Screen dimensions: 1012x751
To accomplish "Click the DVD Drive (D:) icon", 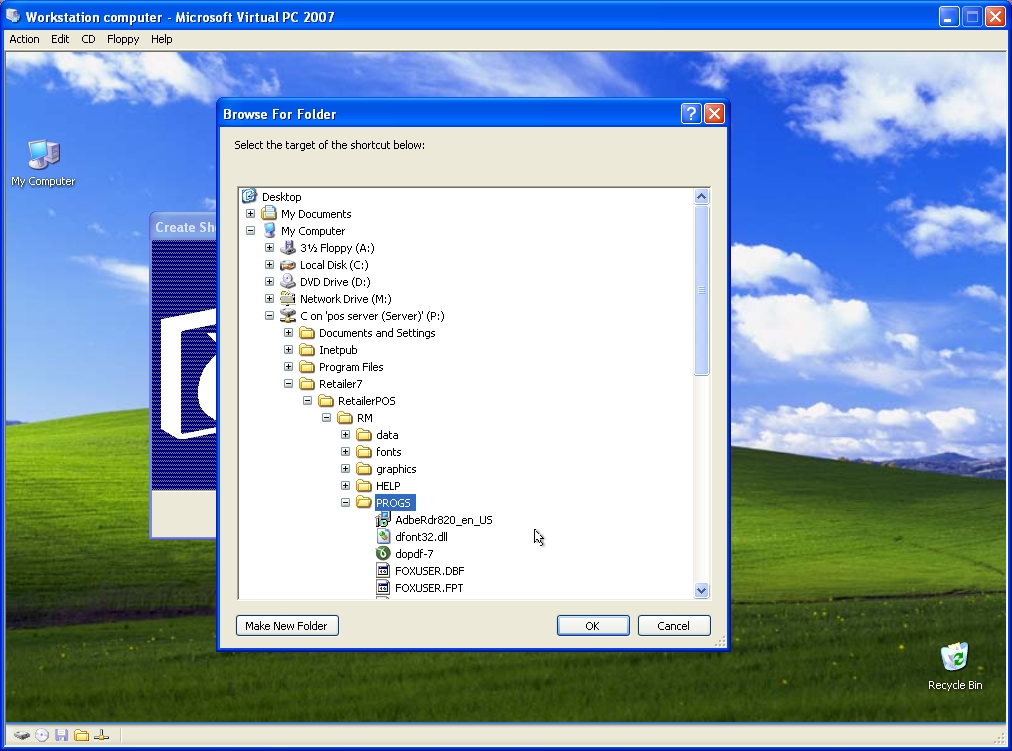I will click(288, 281).
